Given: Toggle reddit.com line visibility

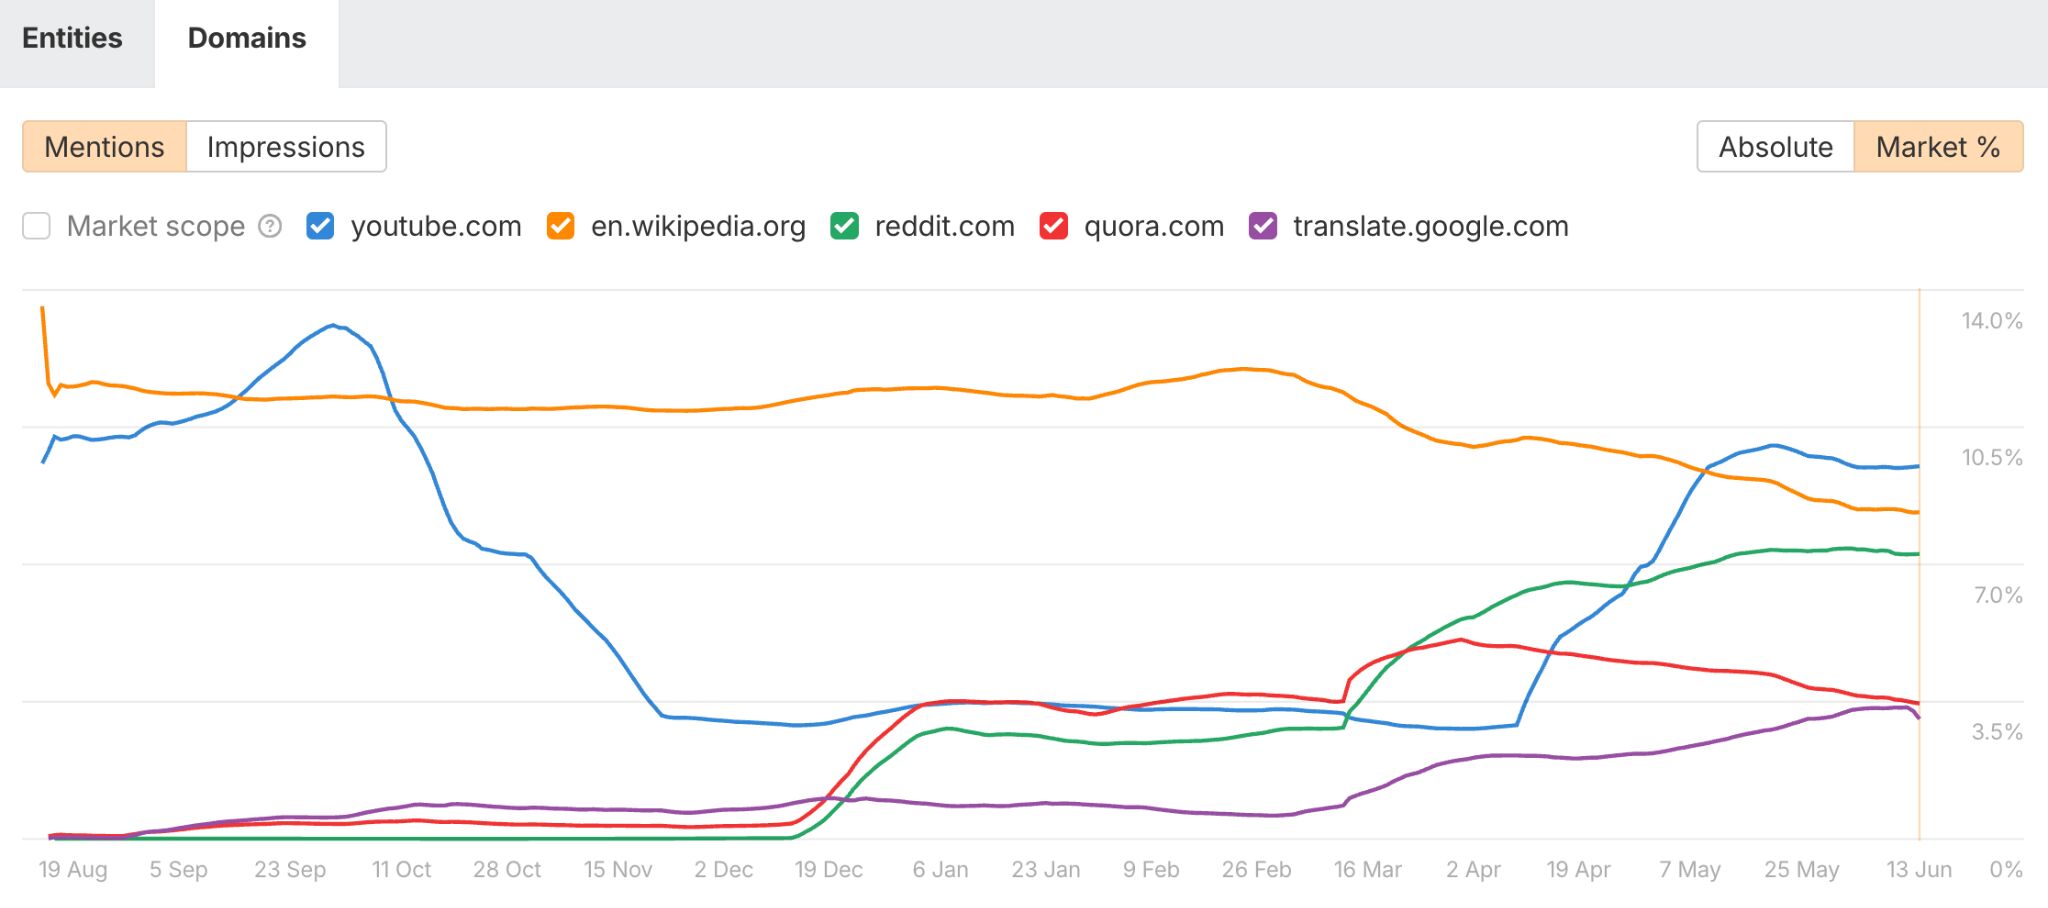Looking at the screenshot, I should (845, 226).
